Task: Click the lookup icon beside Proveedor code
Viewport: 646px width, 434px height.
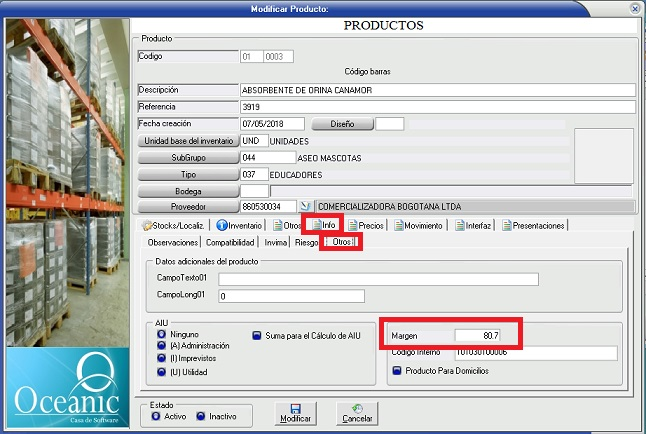Action: click(305, 206)
